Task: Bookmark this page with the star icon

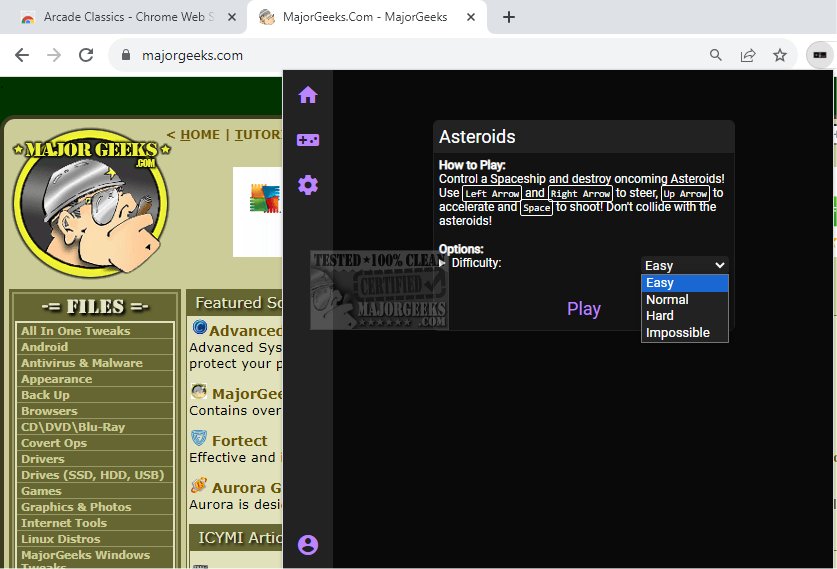Action: coord(780,55)
